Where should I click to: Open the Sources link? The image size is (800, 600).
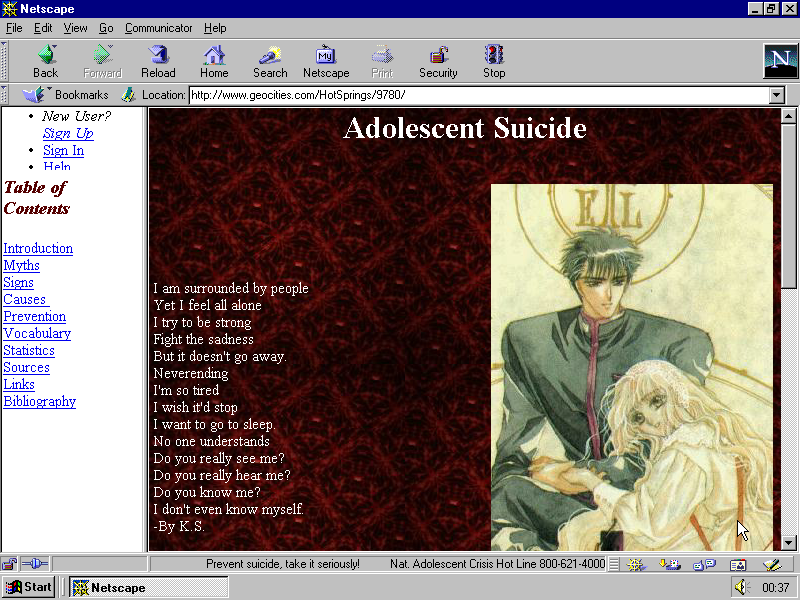[27, 368]
